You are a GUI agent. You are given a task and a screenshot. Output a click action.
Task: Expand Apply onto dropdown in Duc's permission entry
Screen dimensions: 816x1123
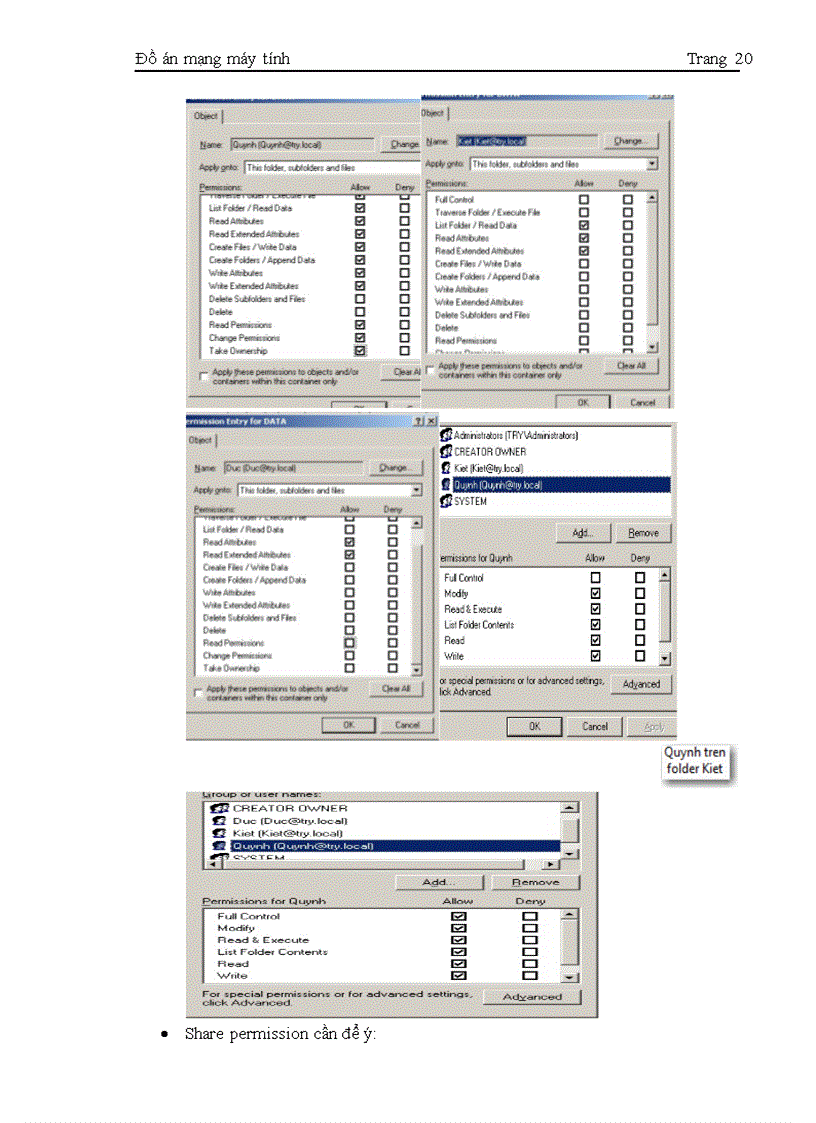(x=416, y=490)
